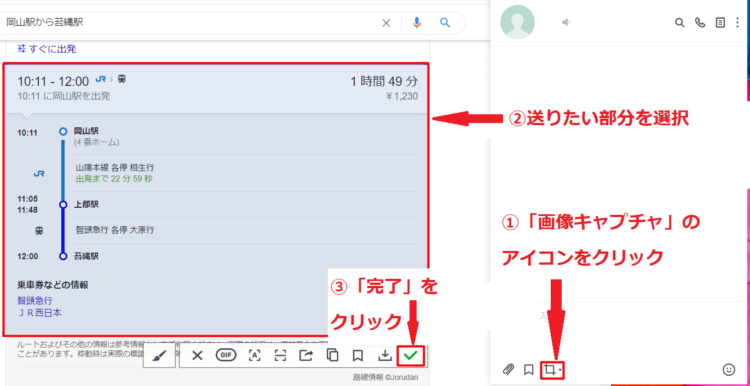Click the 岡山駅 station name
This screenshot has width=750, height=386.
(87, 131)
